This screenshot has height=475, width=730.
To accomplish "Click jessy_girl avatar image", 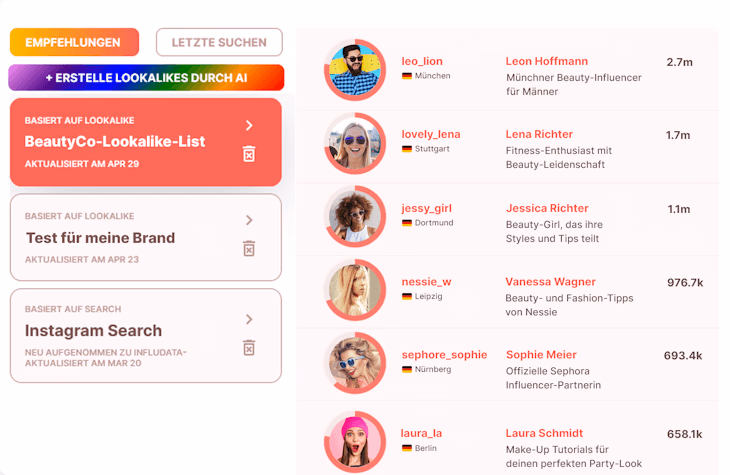I will click(355, 217).
